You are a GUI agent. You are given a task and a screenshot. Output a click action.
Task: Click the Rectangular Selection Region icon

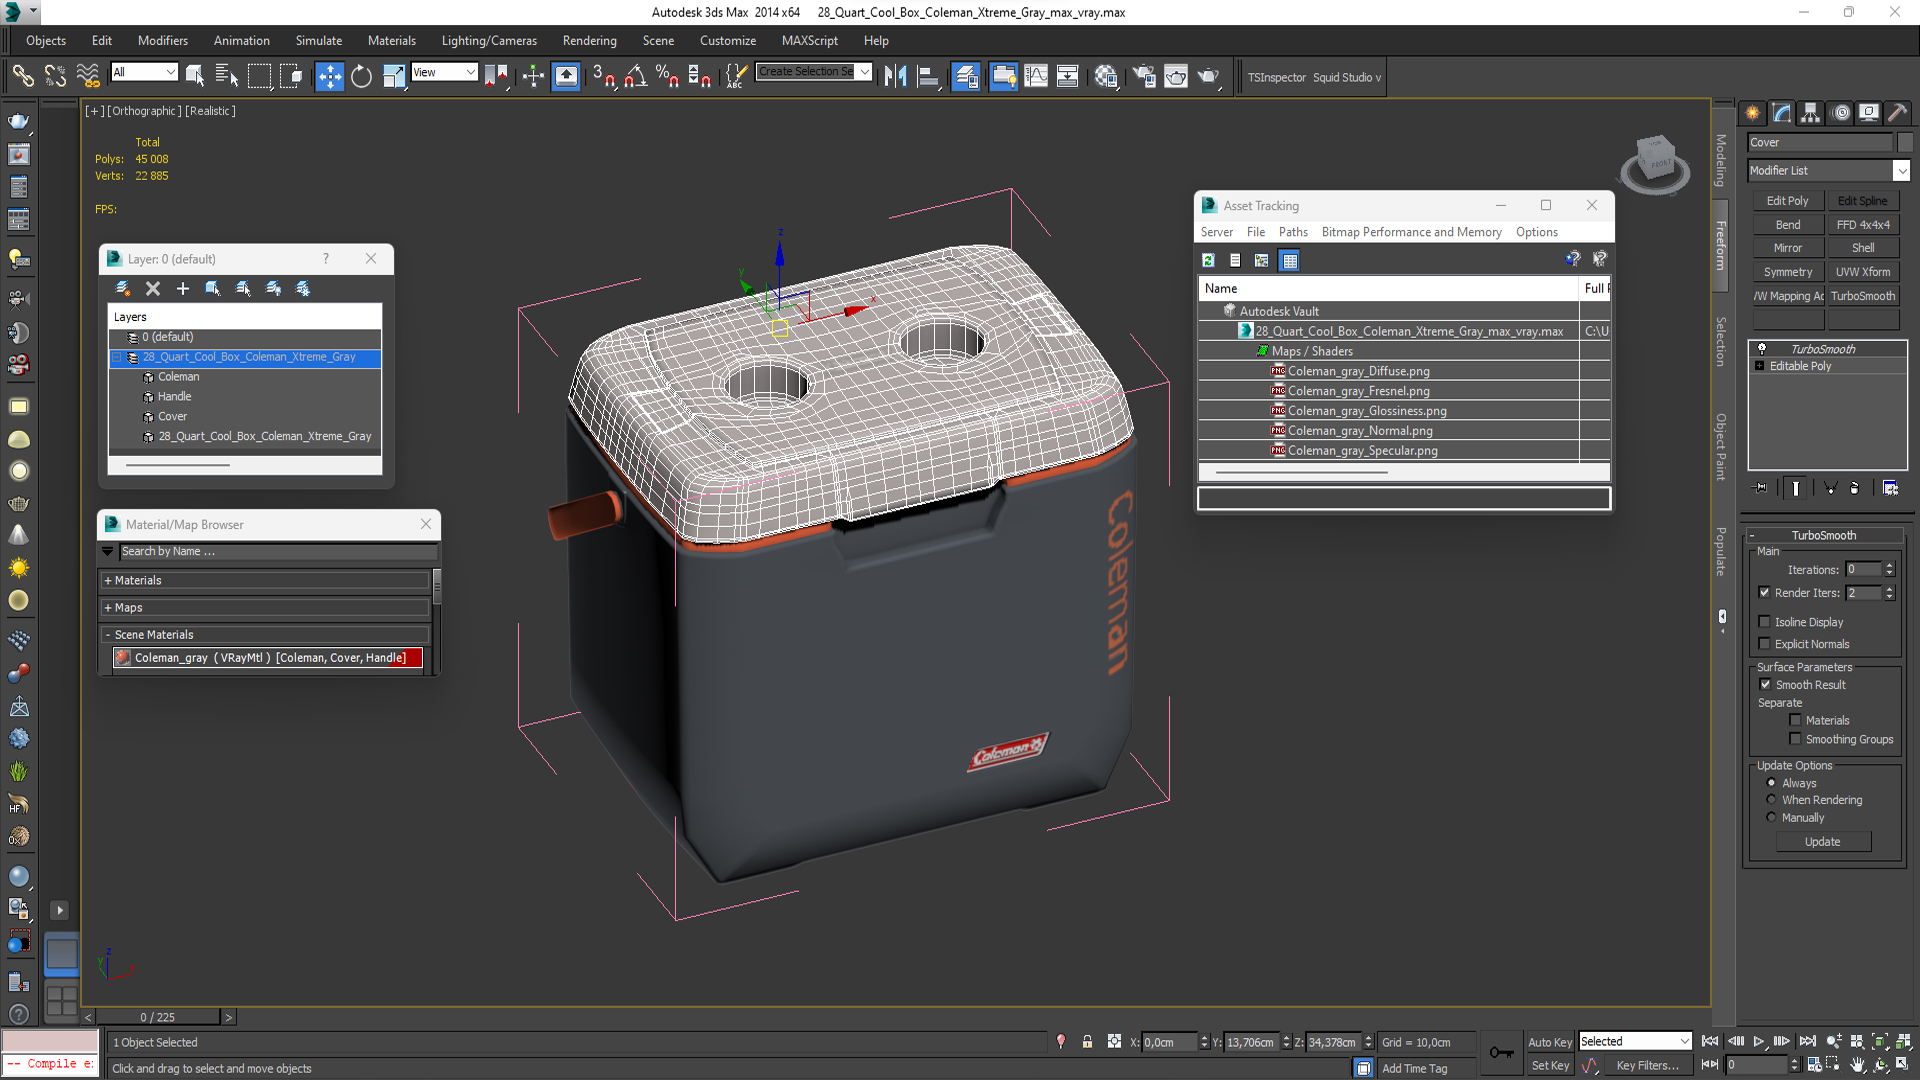tap(259, 76)
